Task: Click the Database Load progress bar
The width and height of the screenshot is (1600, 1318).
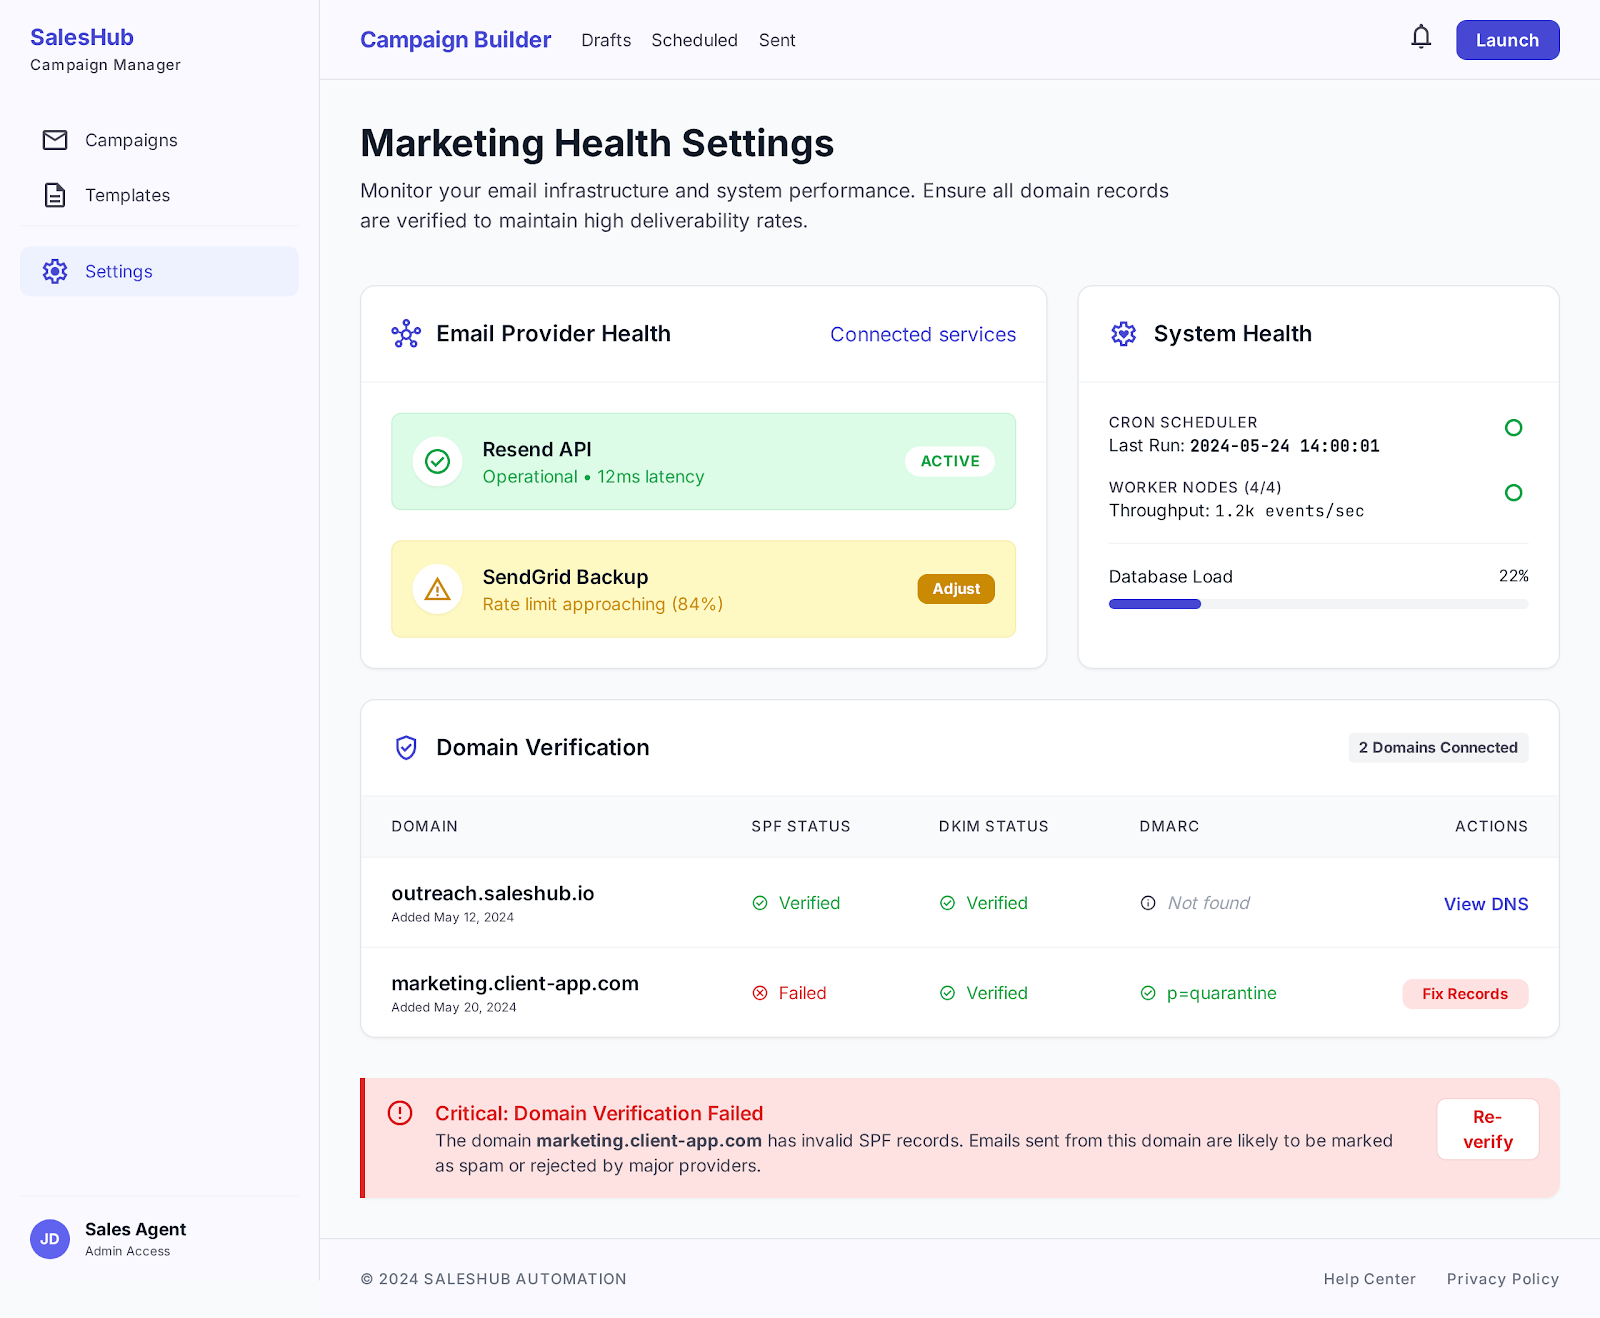Action: coord(1318,604)
